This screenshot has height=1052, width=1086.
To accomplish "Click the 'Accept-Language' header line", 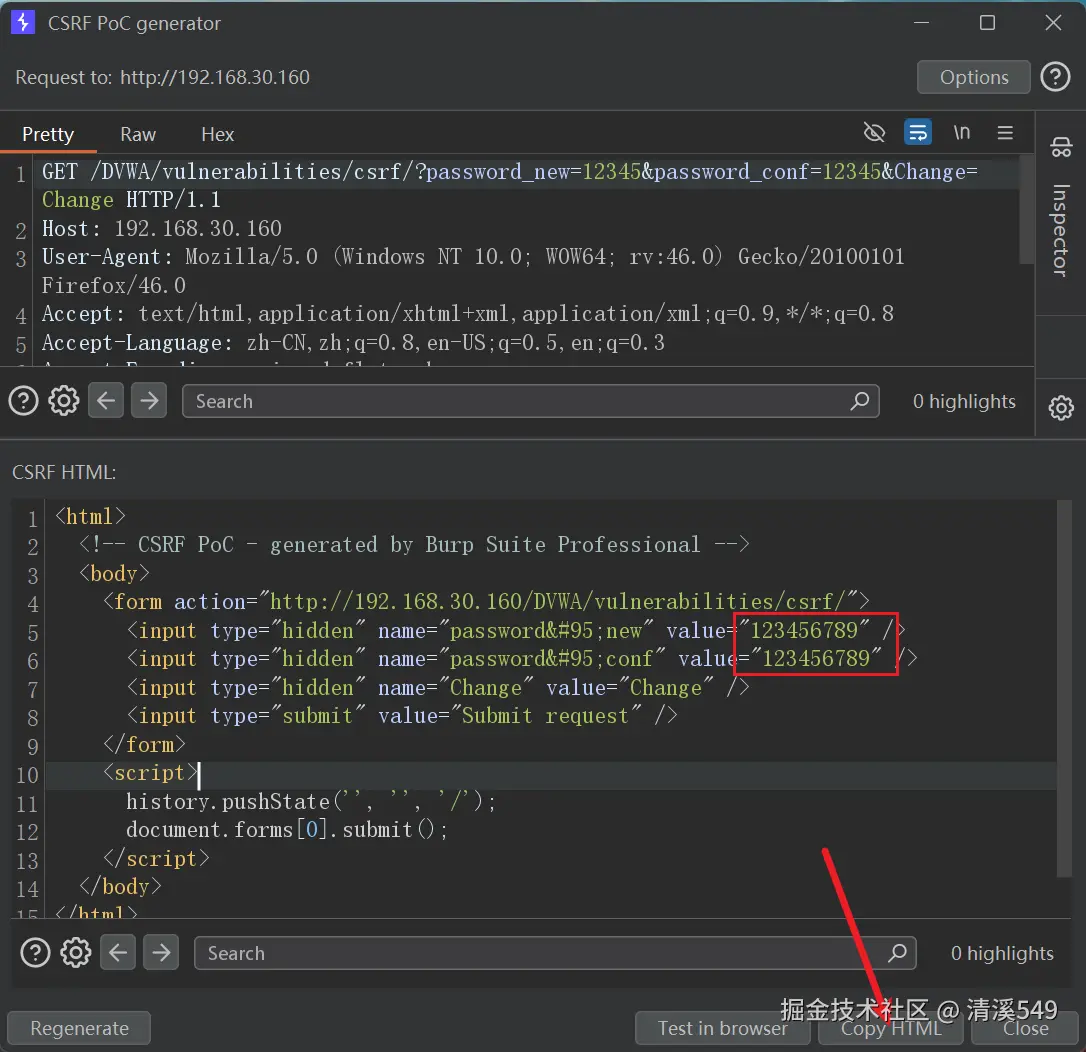I will pyautogui.click(x=353, y=342).
